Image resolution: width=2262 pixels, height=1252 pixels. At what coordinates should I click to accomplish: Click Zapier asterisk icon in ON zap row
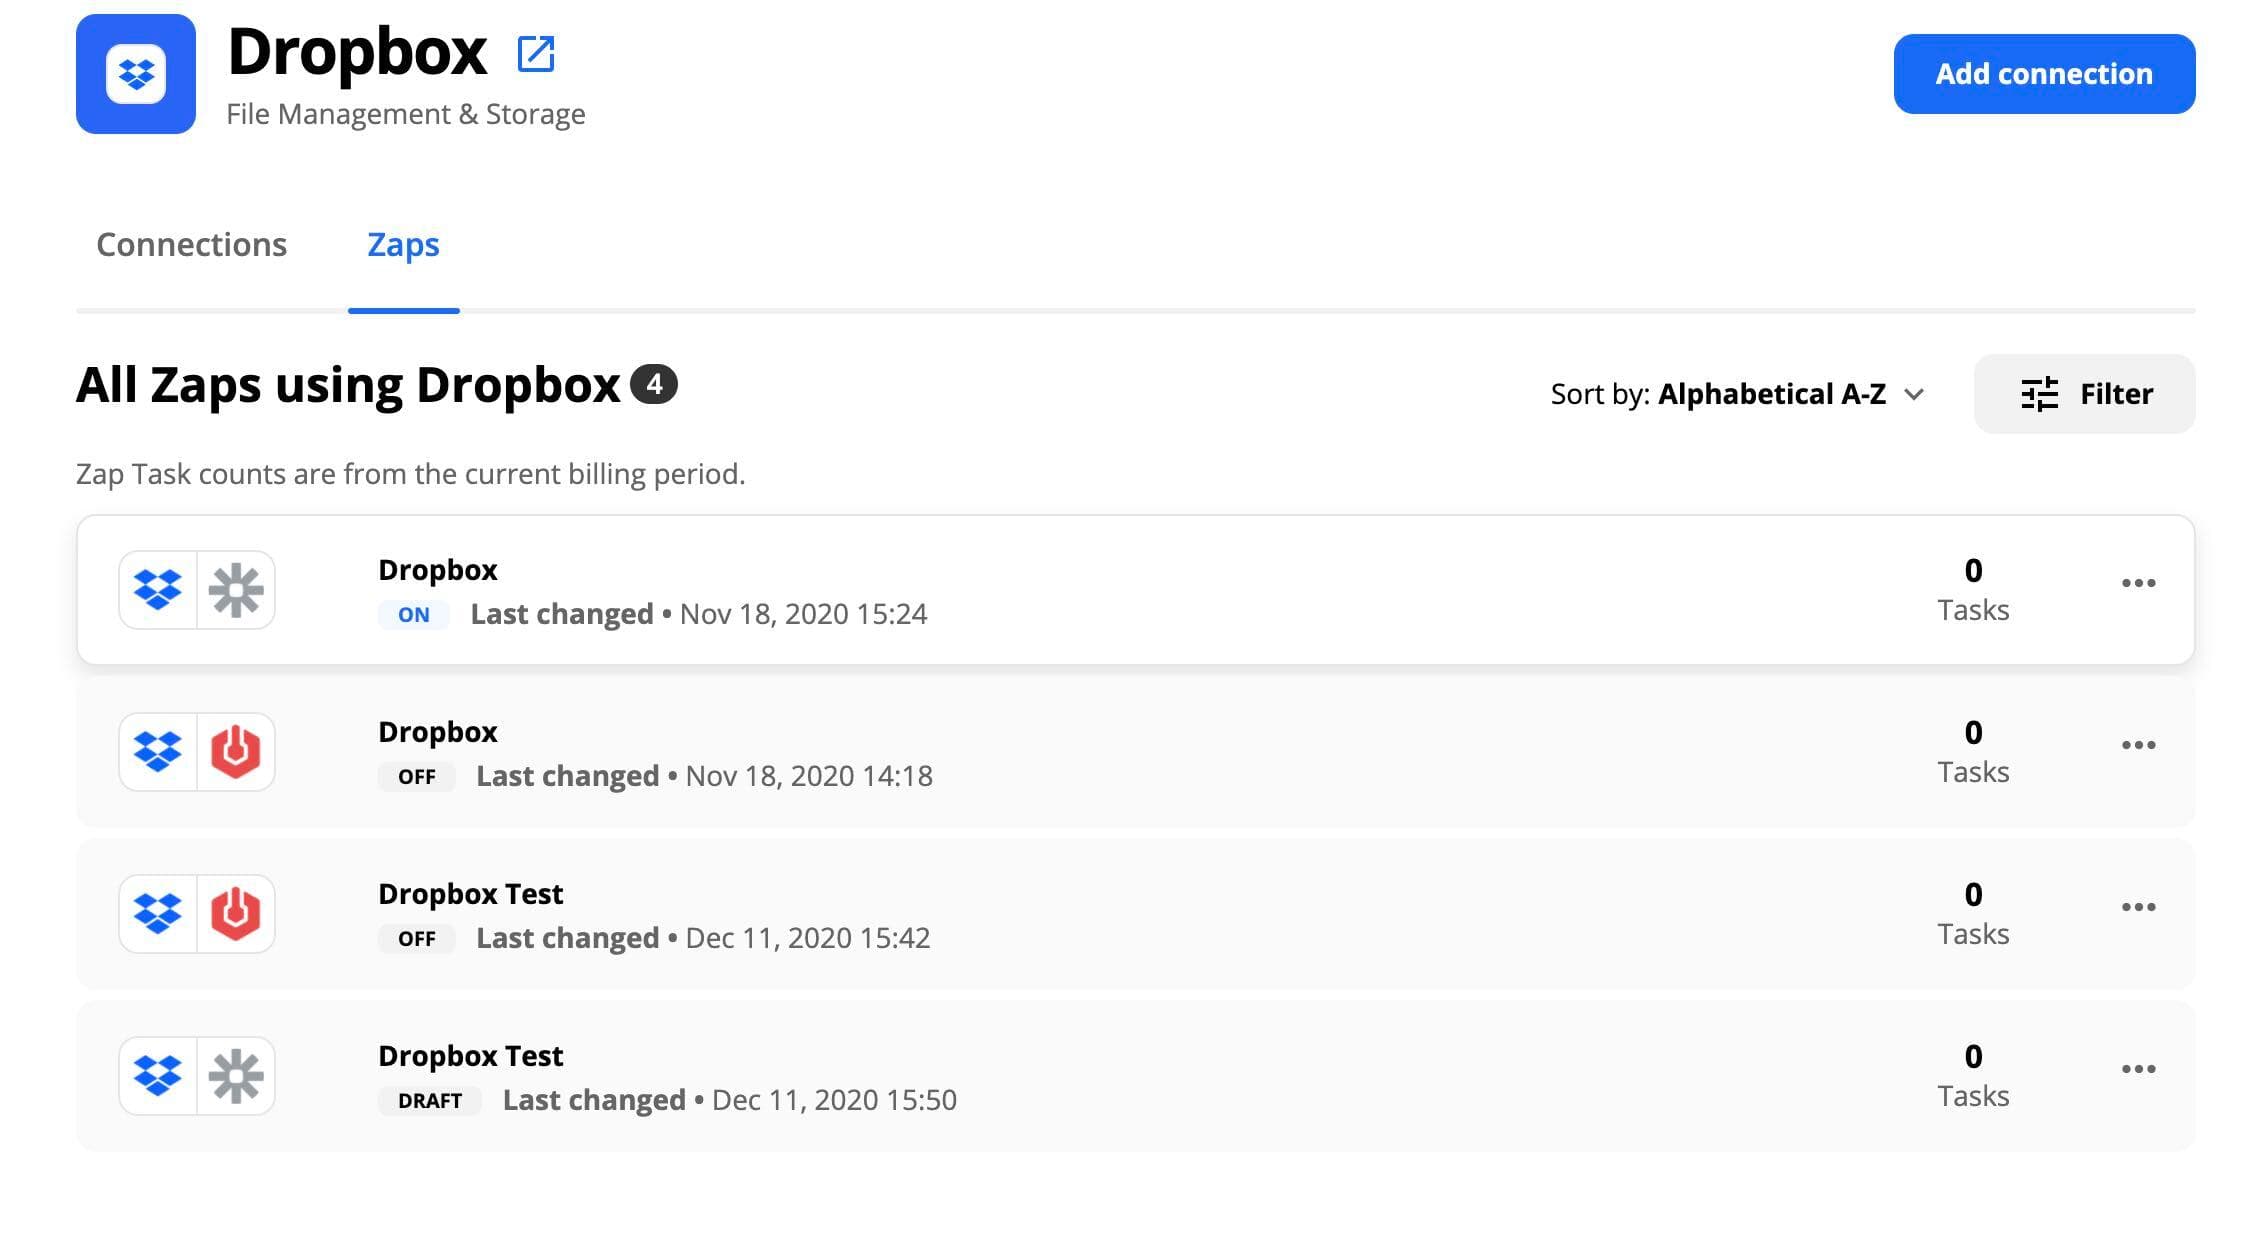point(236,590)
